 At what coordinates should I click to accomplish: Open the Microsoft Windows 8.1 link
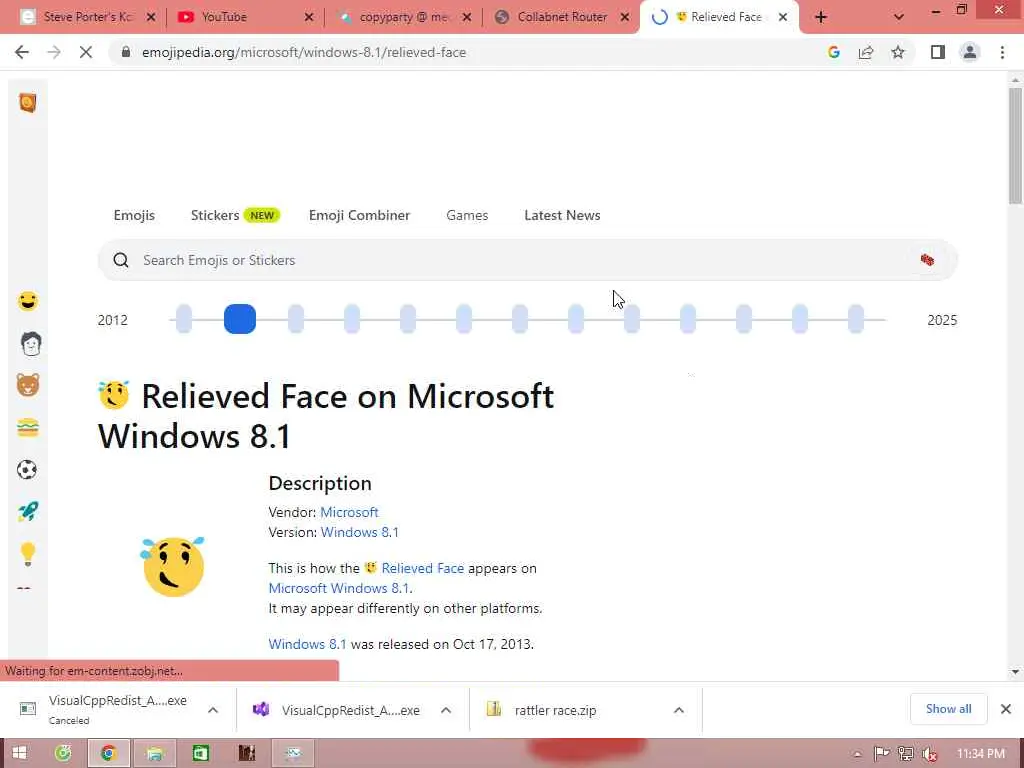(340, 588)
